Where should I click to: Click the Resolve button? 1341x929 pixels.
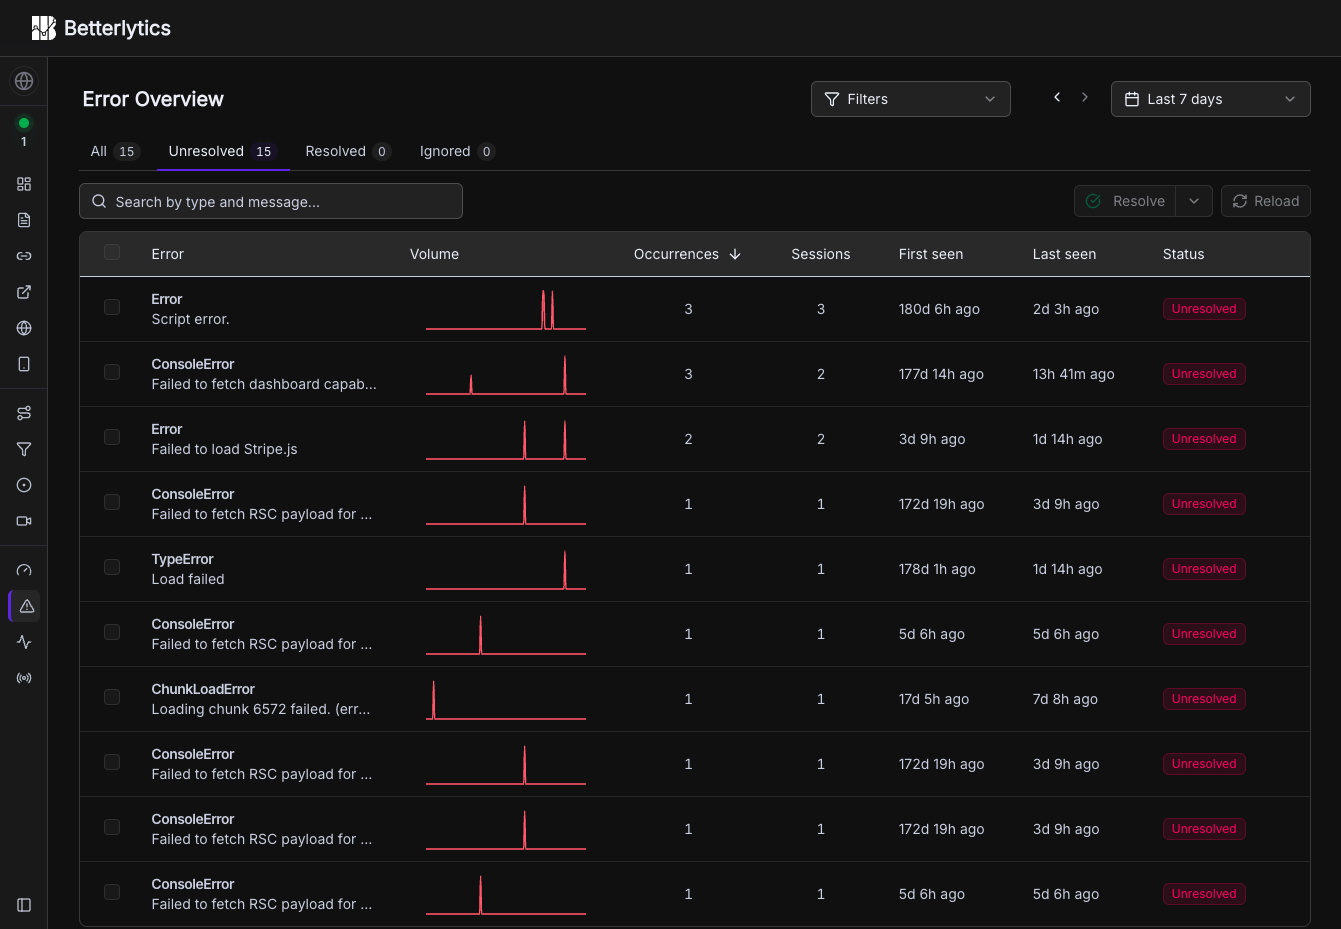(x=1125, y=201)
